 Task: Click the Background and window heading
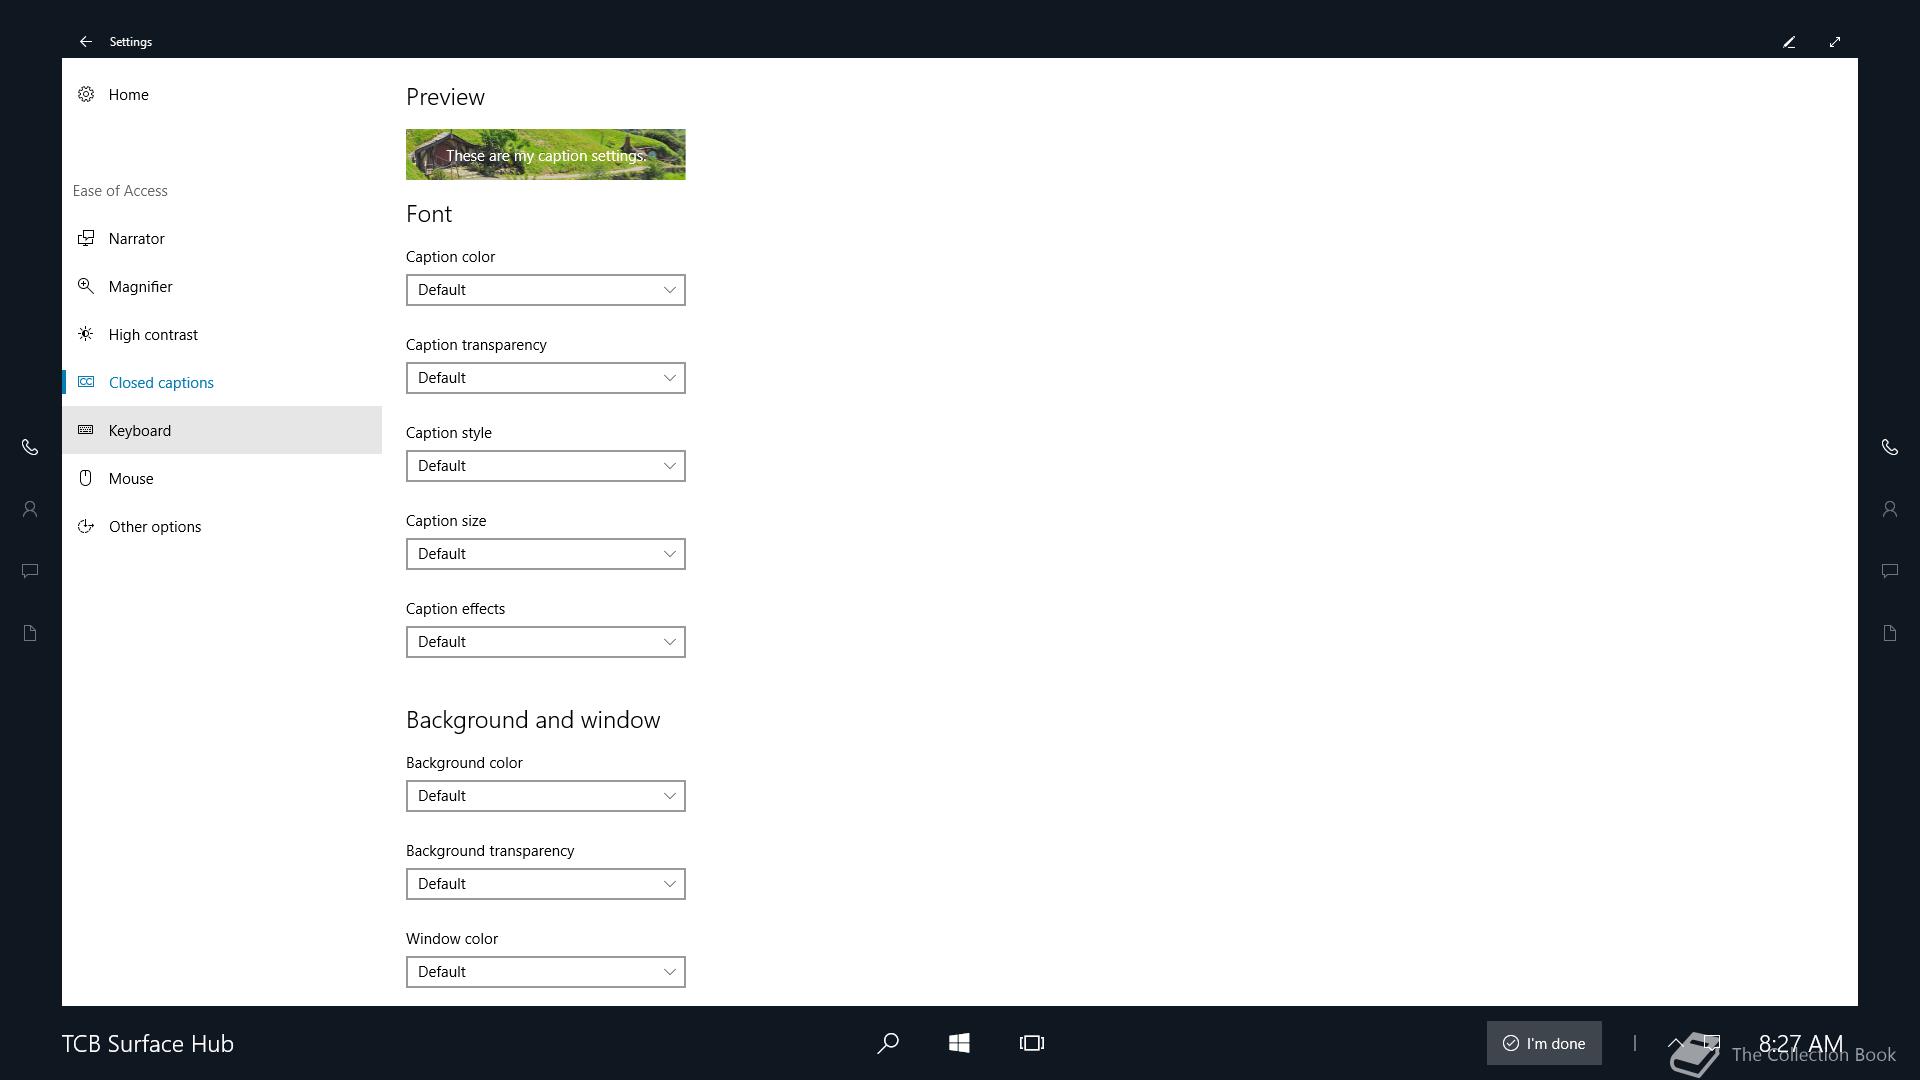[533, 720]
